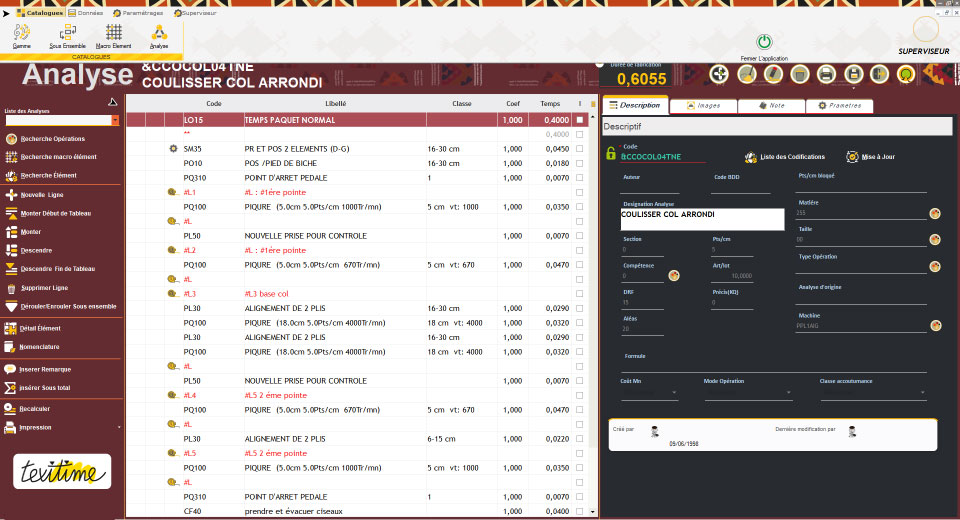
Task: Check the box for the SM35 row
Action: 579,149
